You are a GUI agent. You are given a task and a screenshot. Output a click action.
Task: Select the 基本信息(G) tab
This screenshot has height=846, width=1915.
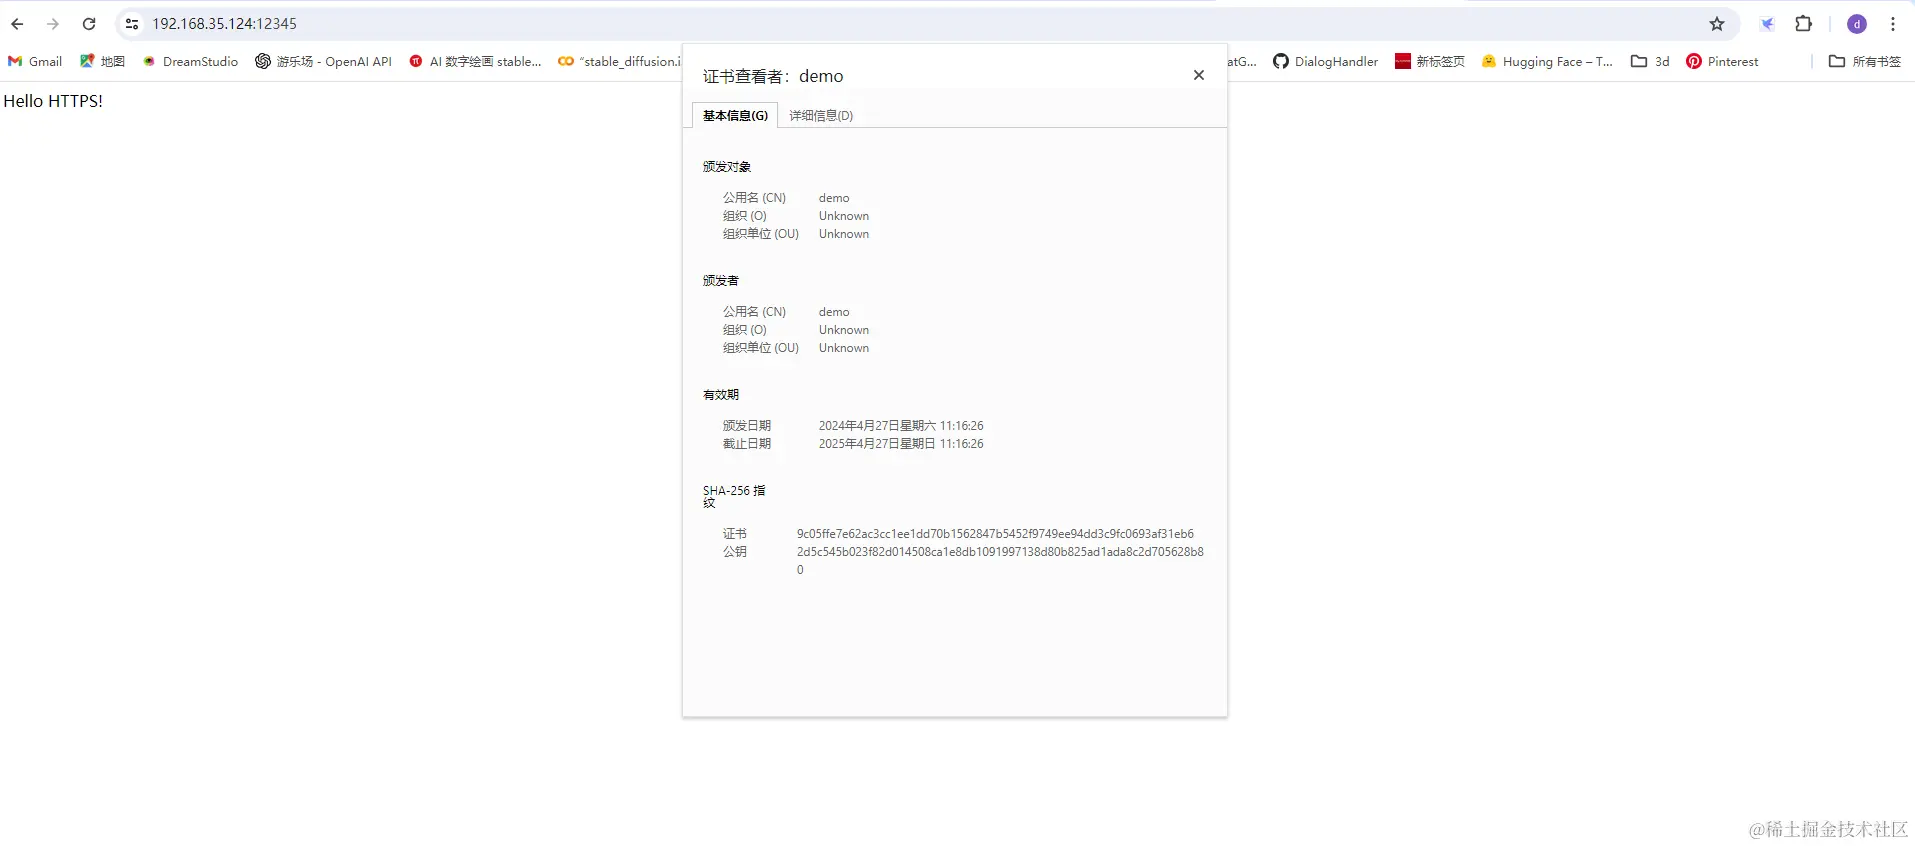[735, 115]
